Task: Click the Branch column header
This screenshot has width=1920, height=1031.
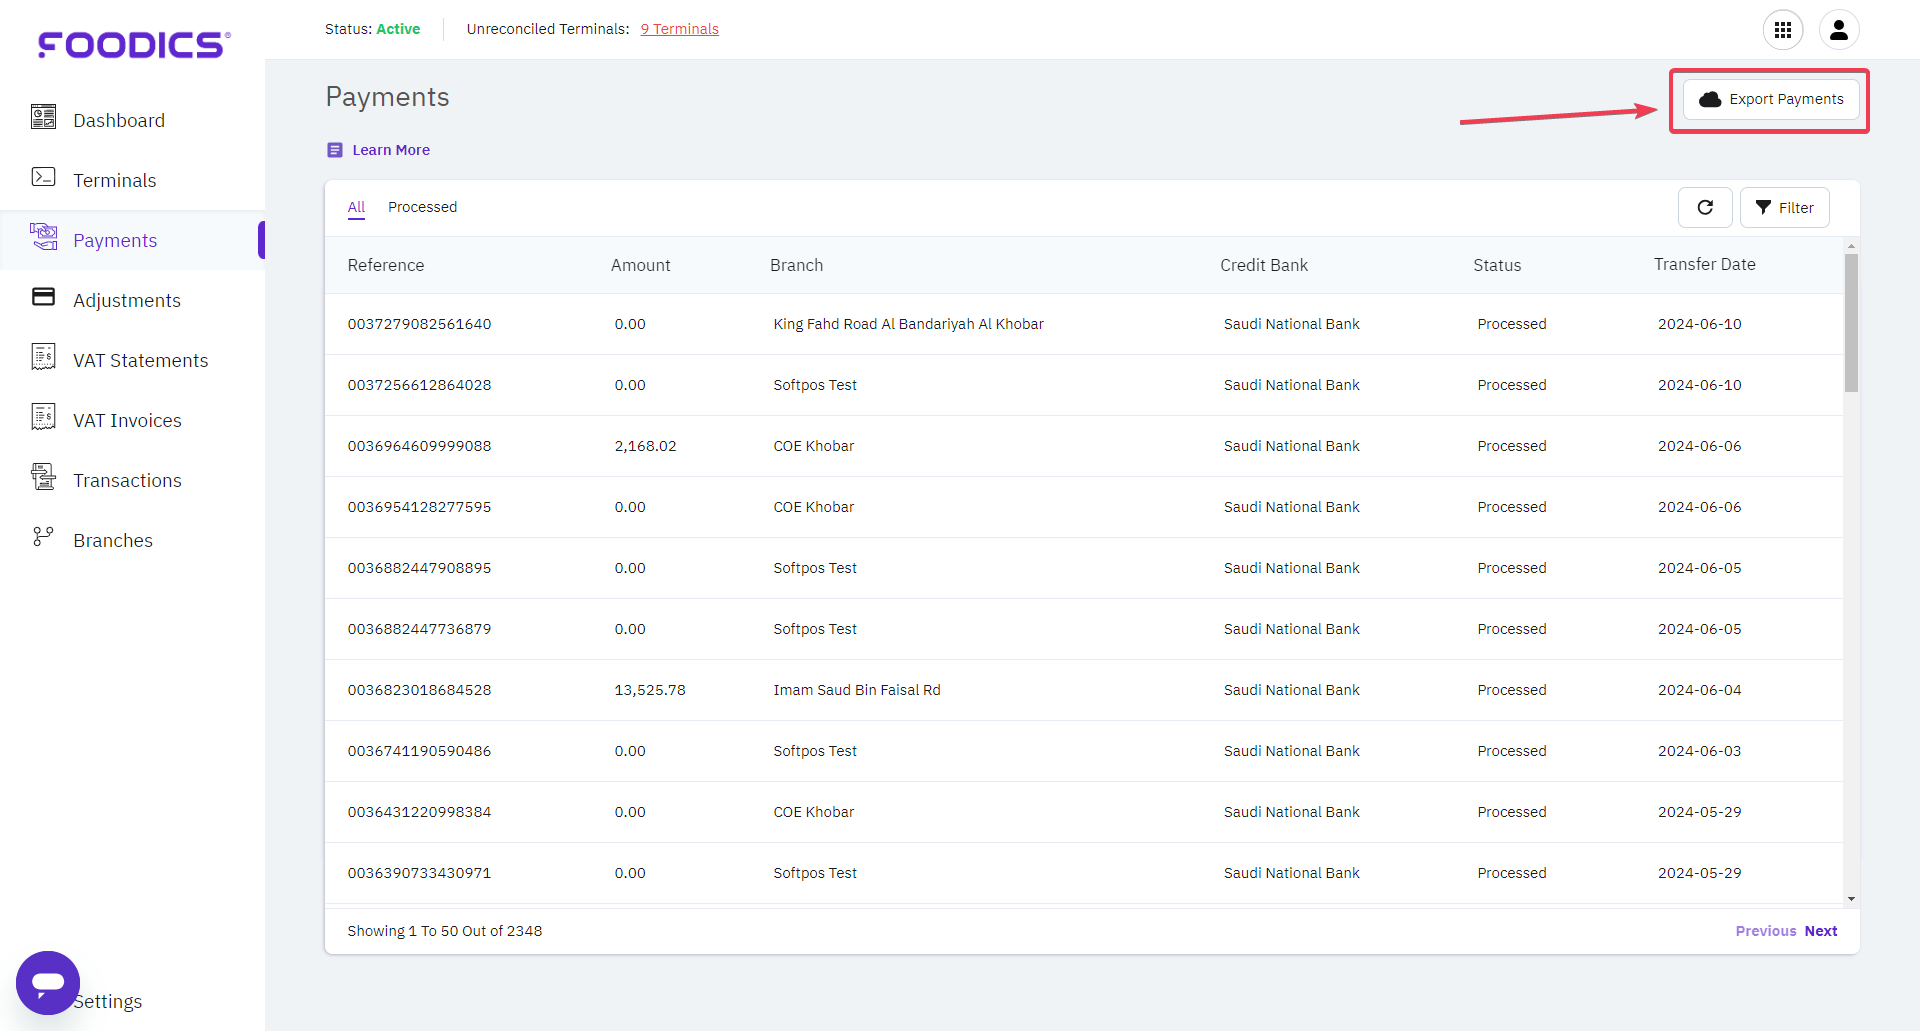Action: 796,265
